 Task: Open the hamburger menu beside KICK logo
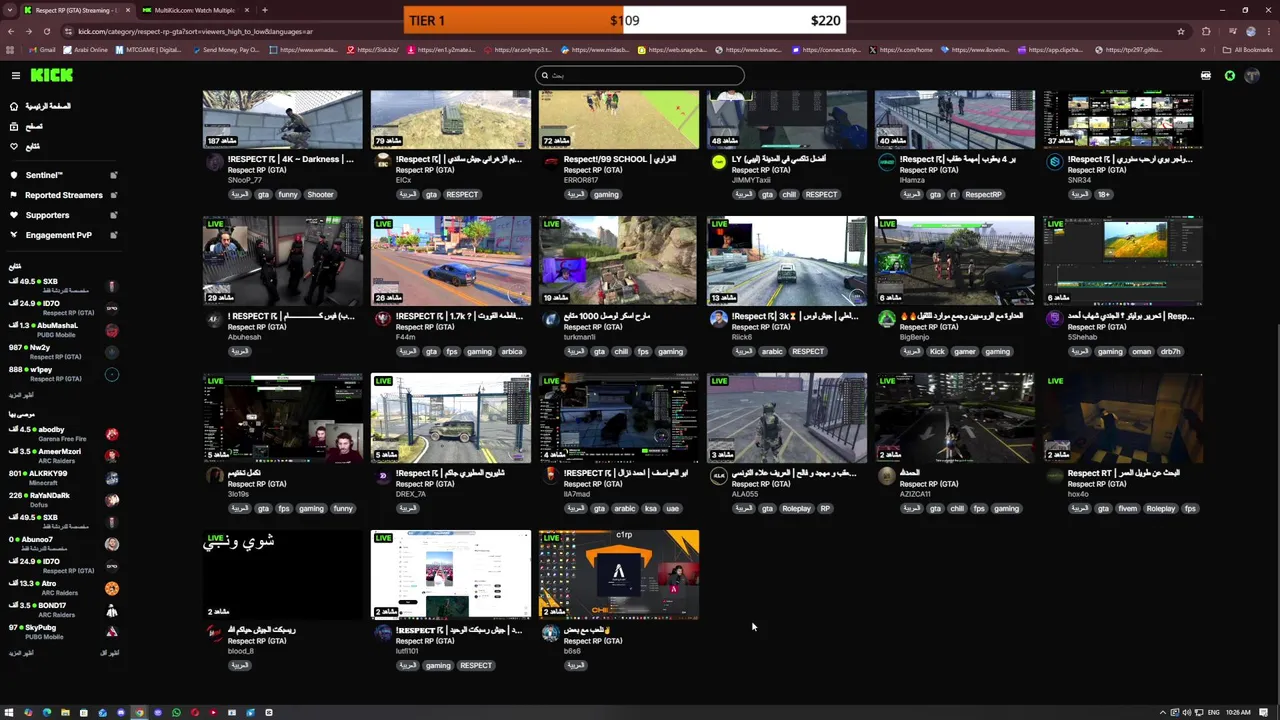[x=15, y=75]
